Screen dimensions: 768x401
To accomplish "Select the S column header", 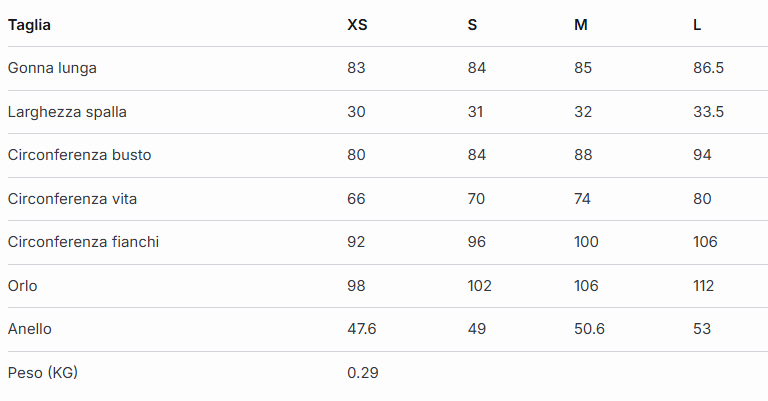I will tap(472, 25).
